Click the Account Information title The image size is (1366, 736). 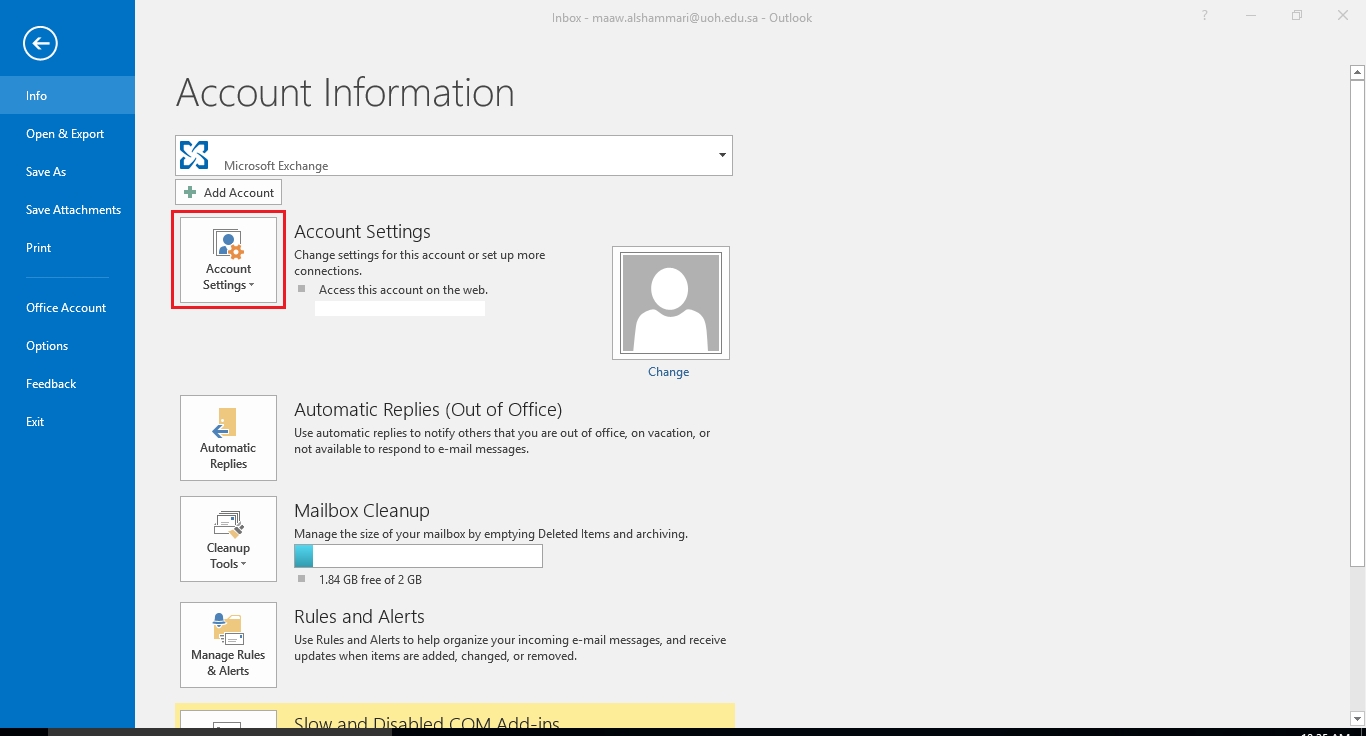click(x=345, y=93)
